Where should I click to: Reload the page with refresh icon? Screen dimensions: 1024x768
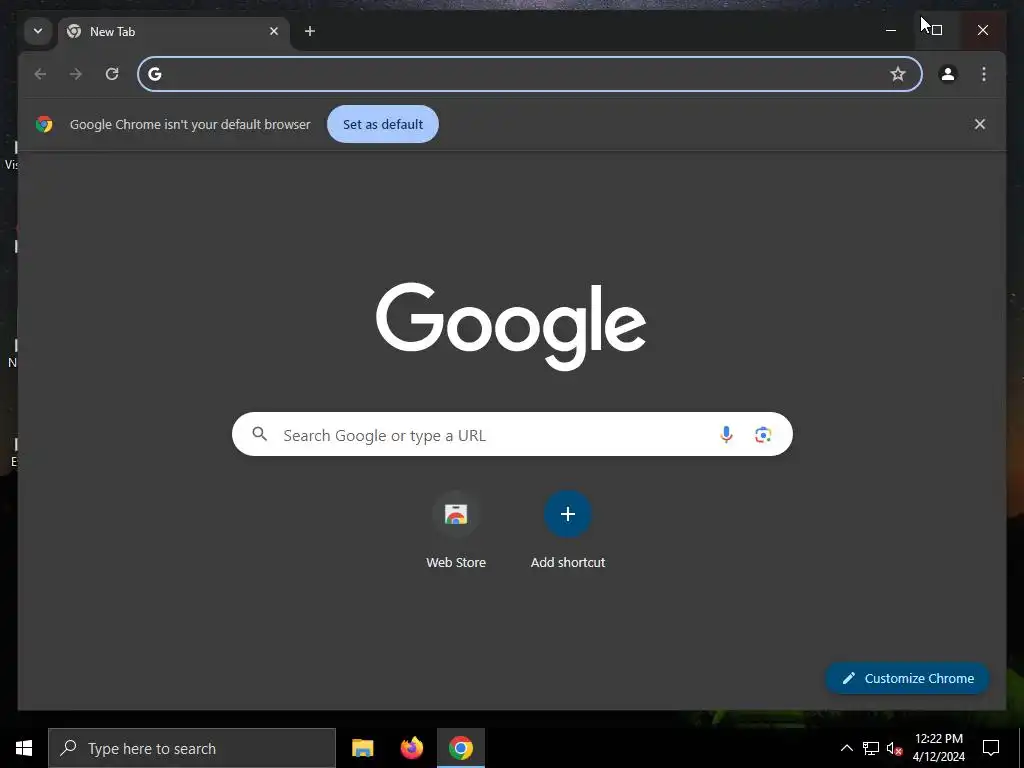click(112, 74)
